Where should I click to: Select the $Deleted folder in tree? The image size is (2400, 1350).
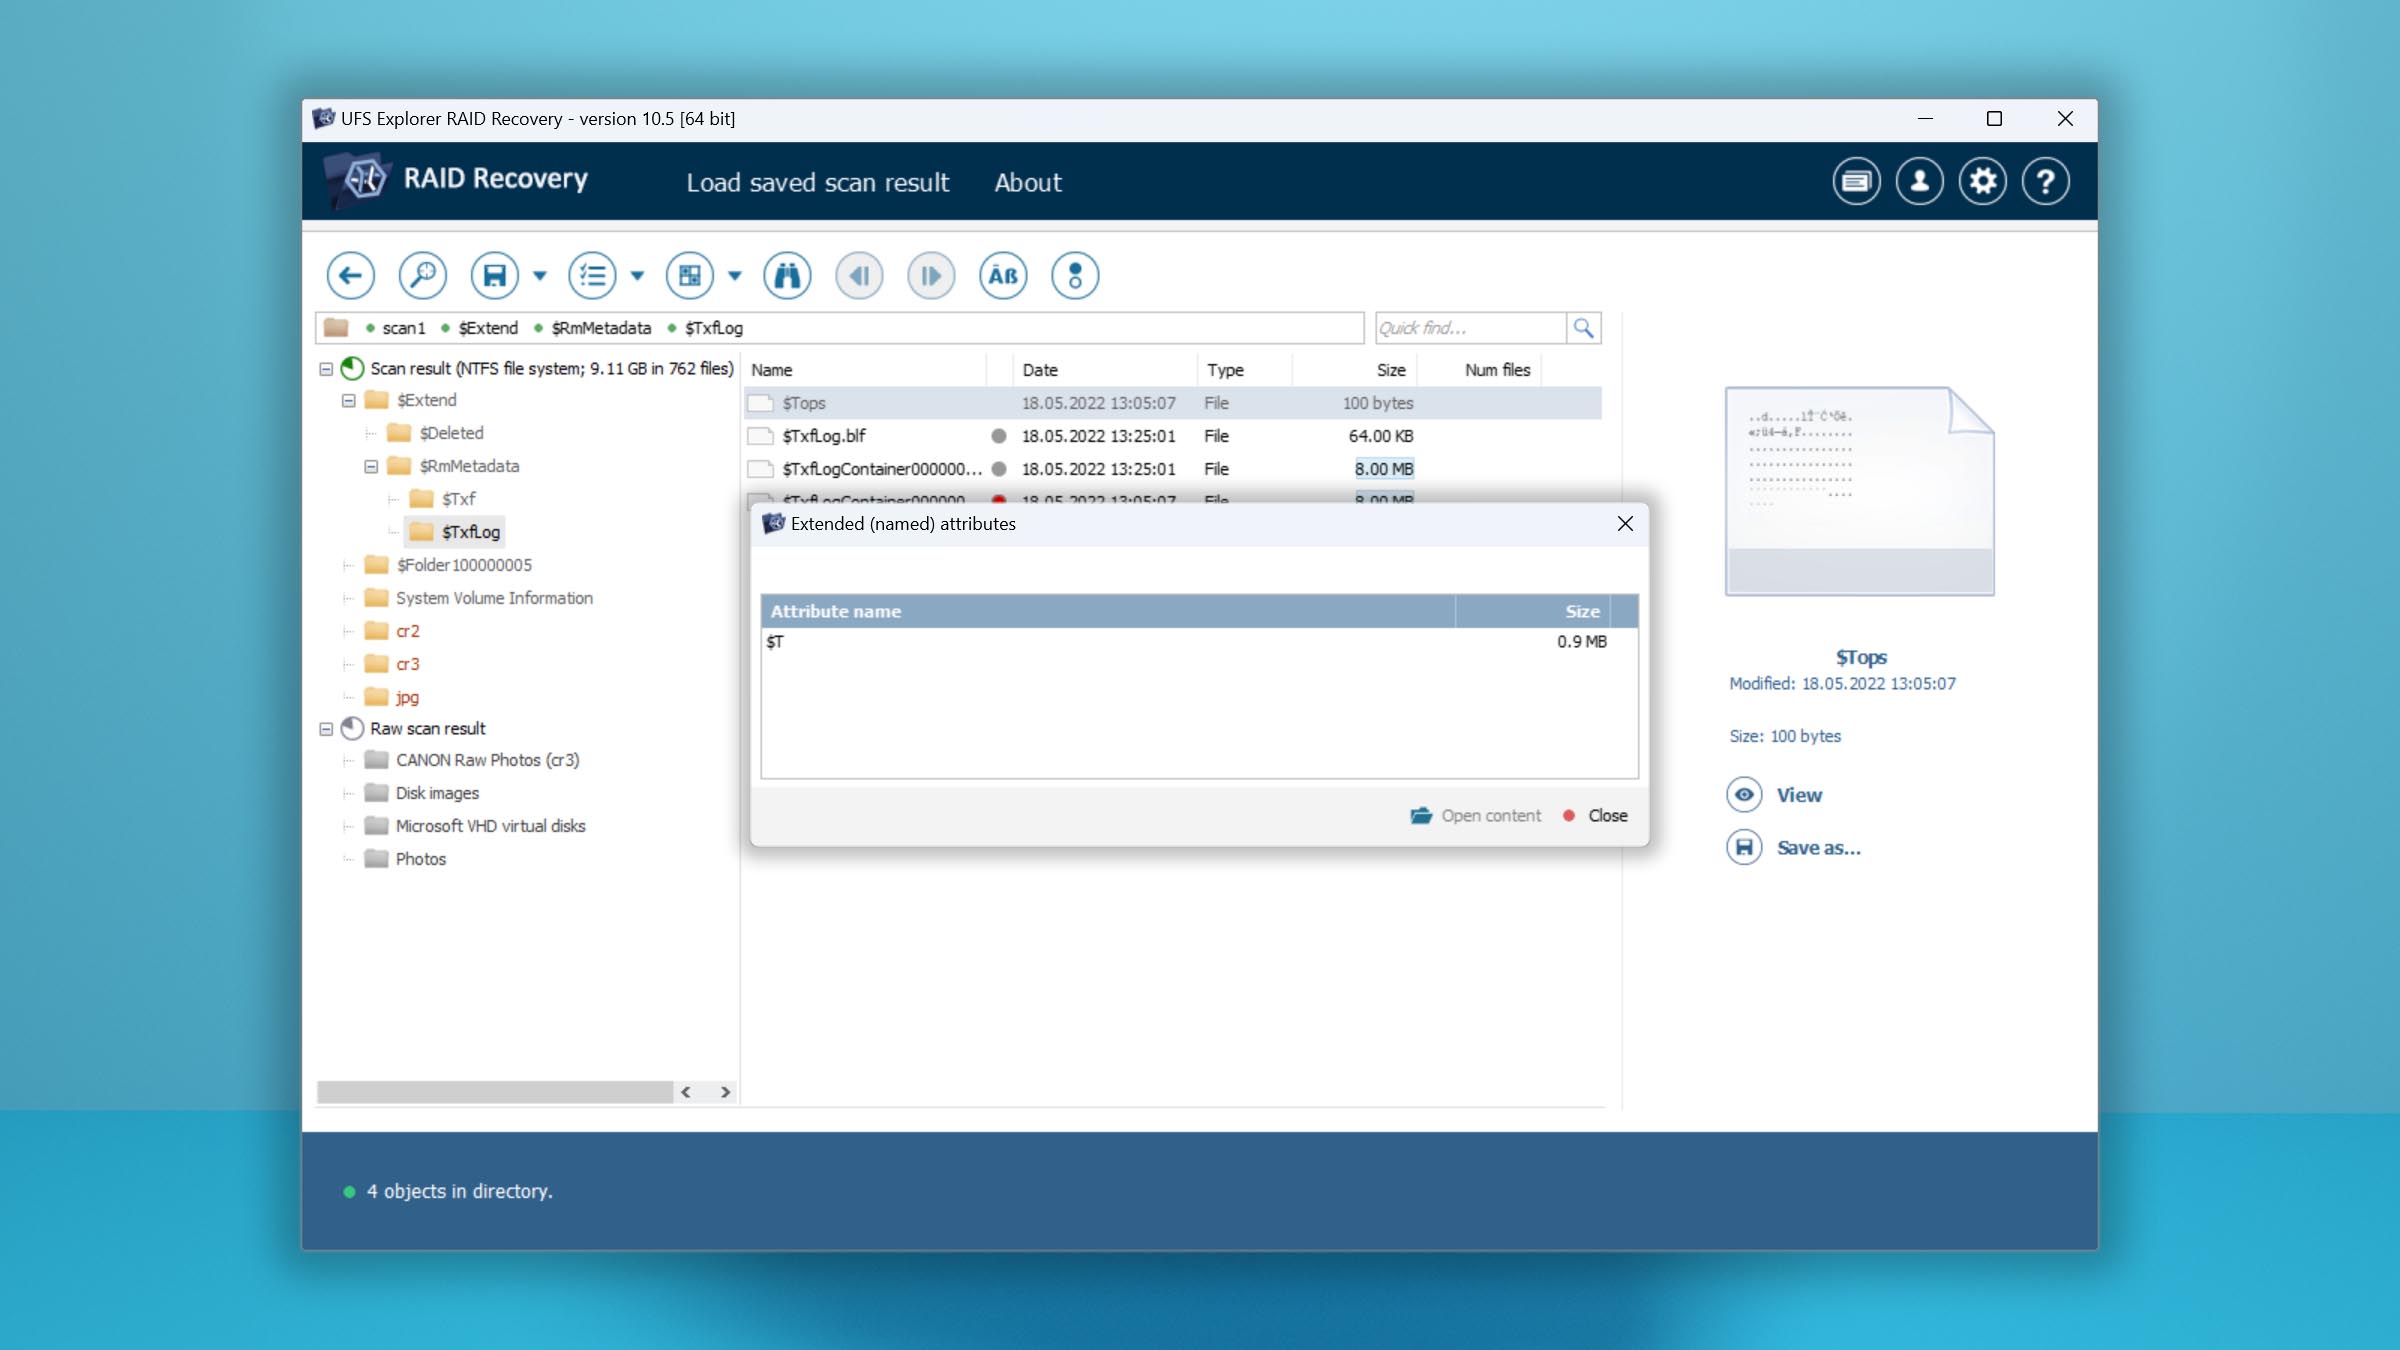pos(451,433)
